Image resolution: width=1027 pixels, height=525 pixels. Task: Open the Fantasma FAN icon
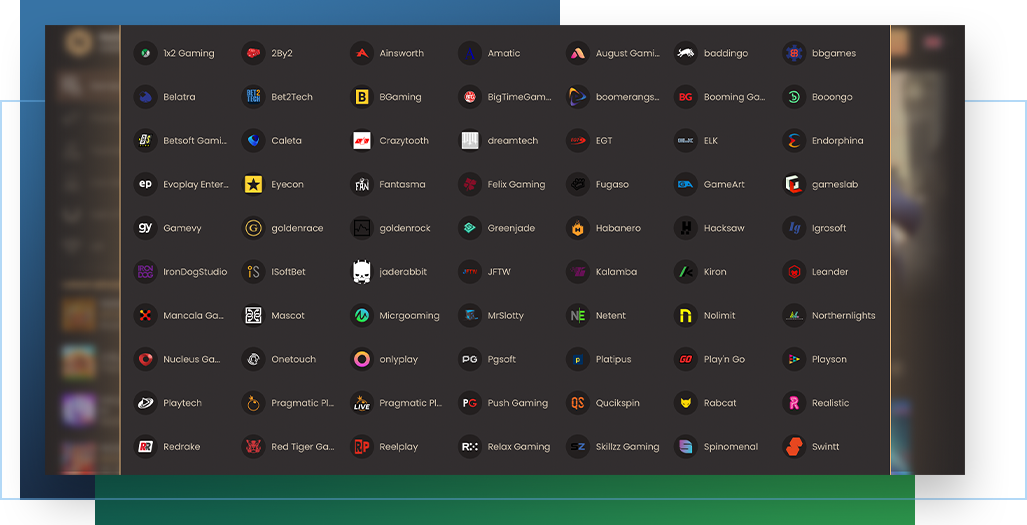pos(362,185)
